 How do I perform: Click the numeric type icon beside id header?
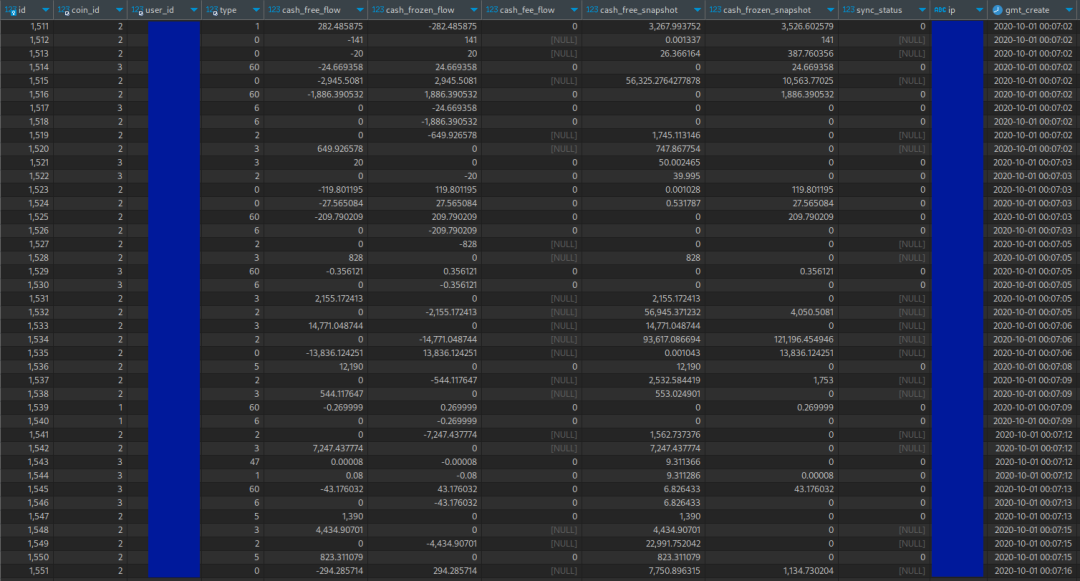(10, 10)
